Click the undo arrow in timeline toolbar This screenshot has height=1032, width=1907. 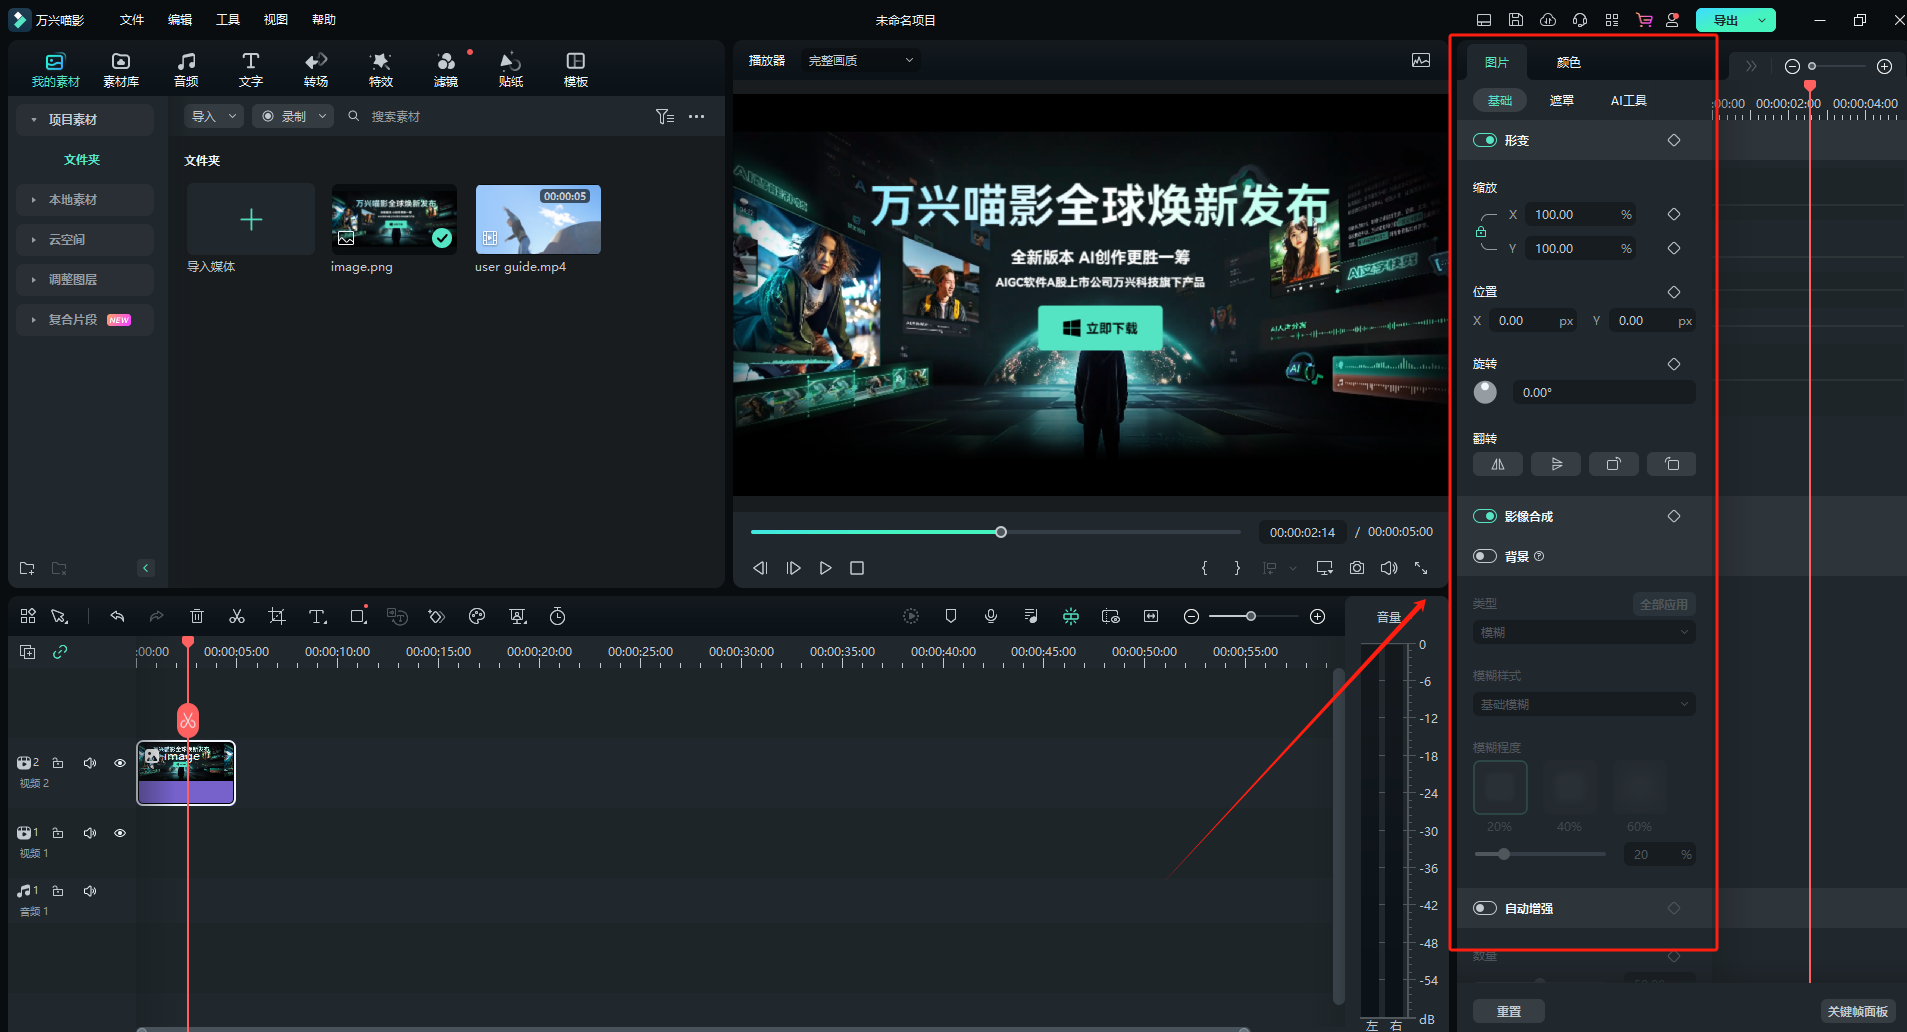tap(117, 616)
